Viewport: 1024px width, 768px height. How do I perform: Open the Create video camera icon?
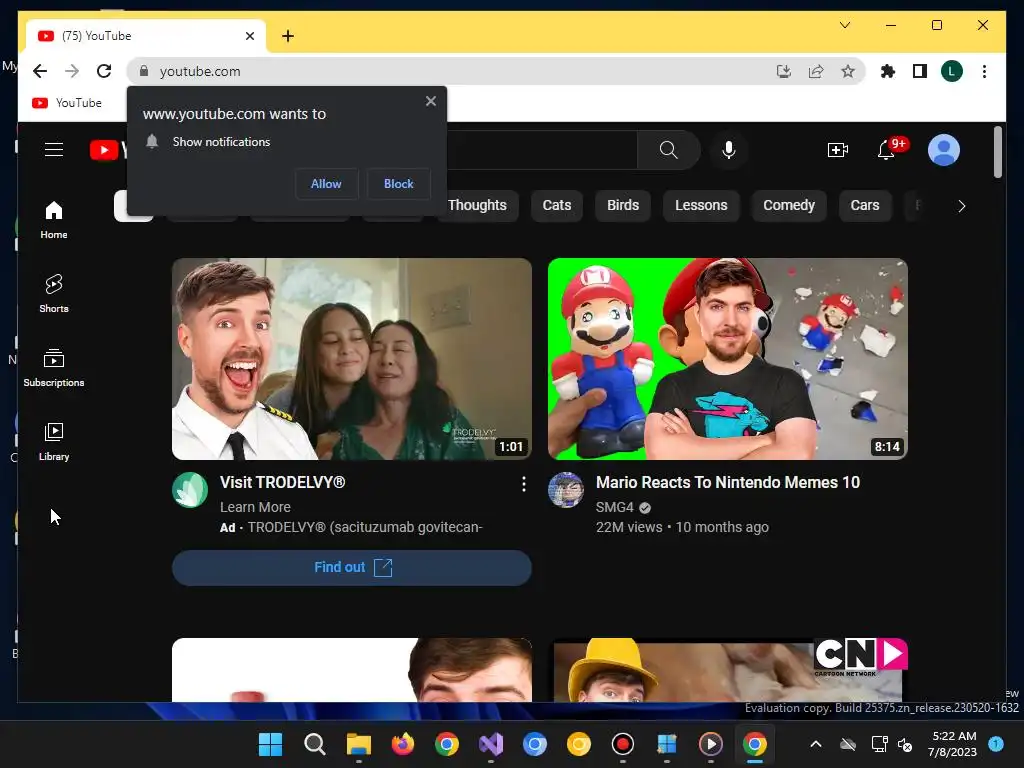pos(837,150)
